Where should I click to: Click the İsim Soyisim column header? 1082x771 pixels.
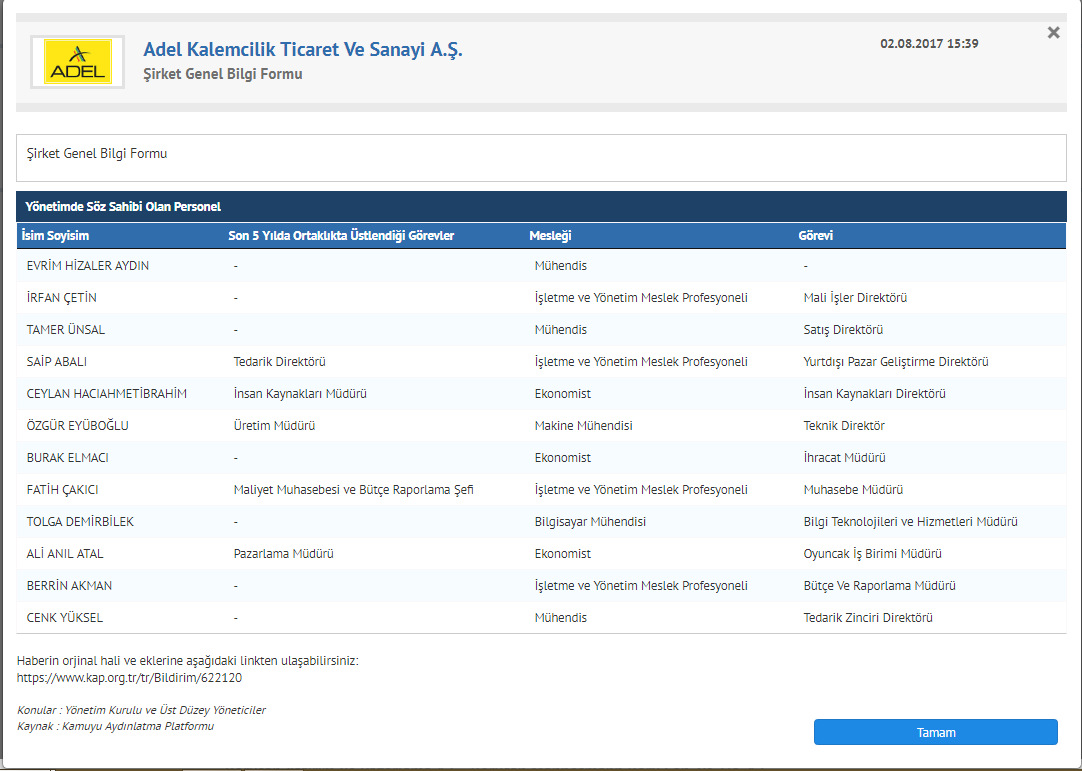(x=55, y=235)
